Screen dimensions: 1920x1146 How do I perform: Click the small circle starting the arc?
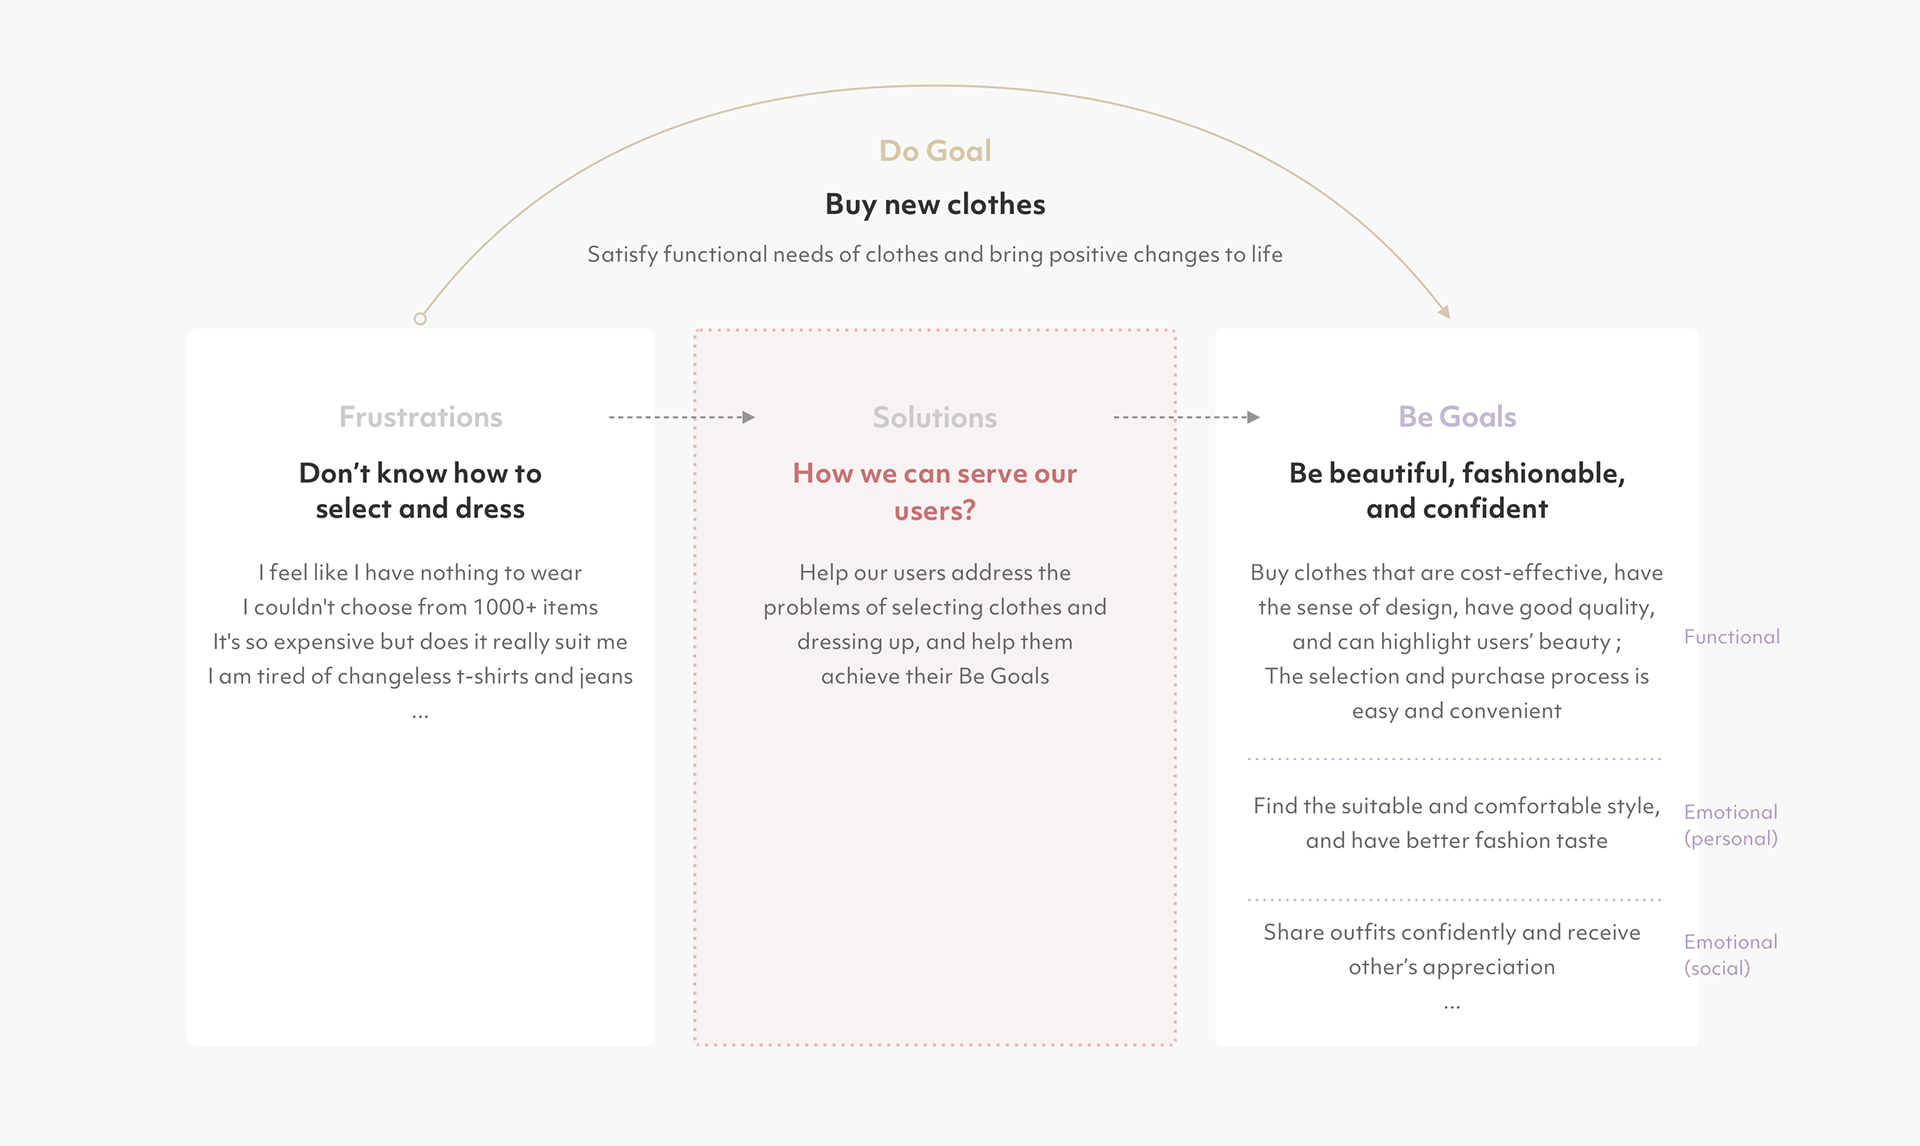click(420, 319)
